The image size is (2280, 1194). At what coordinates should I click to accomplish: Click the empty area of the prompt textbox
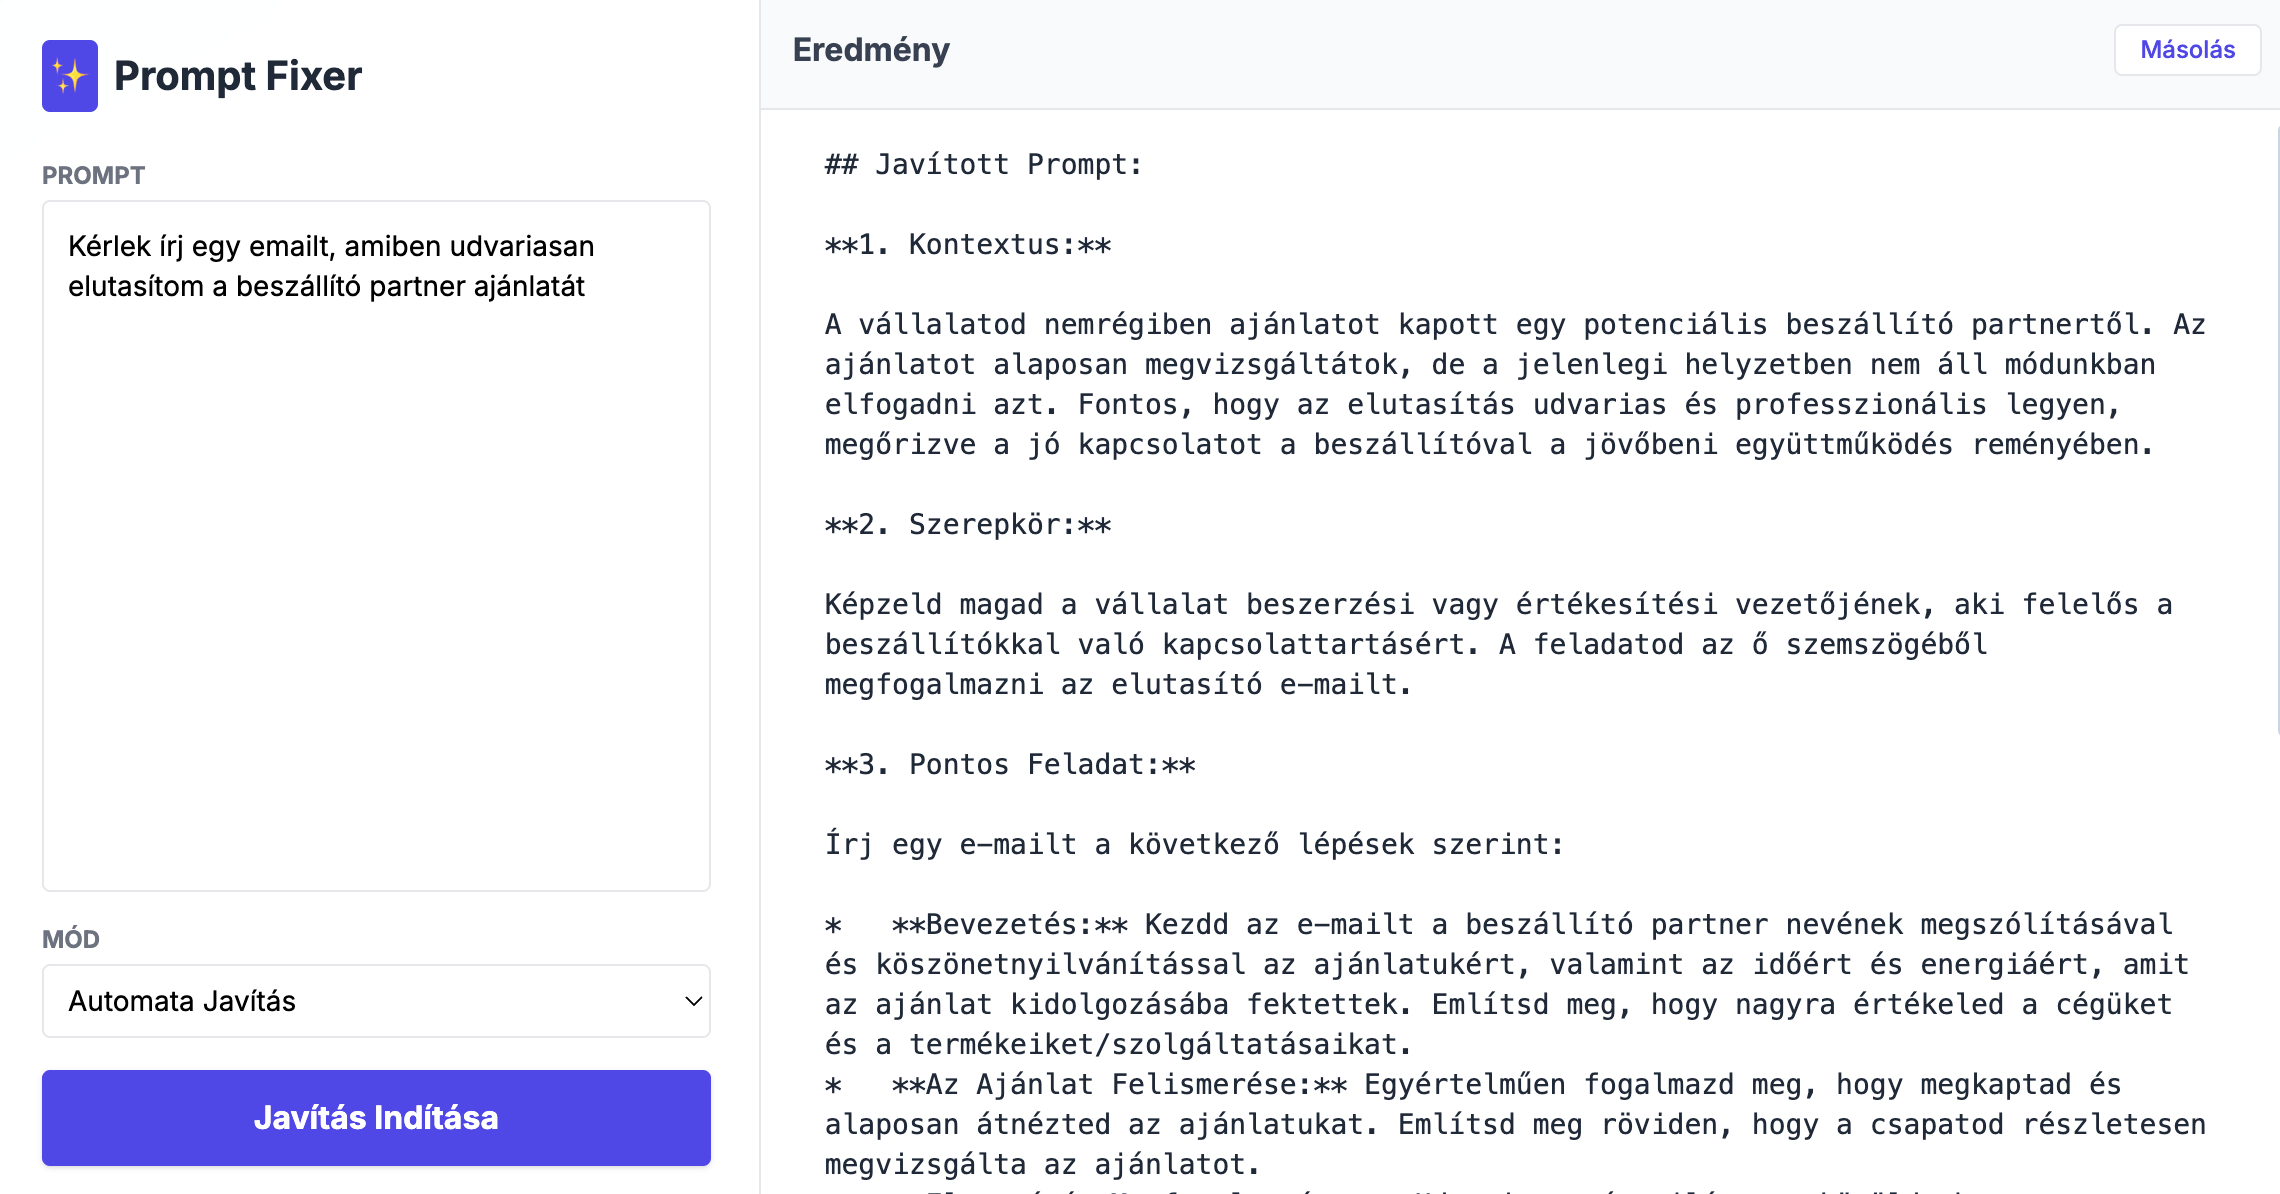376,600
